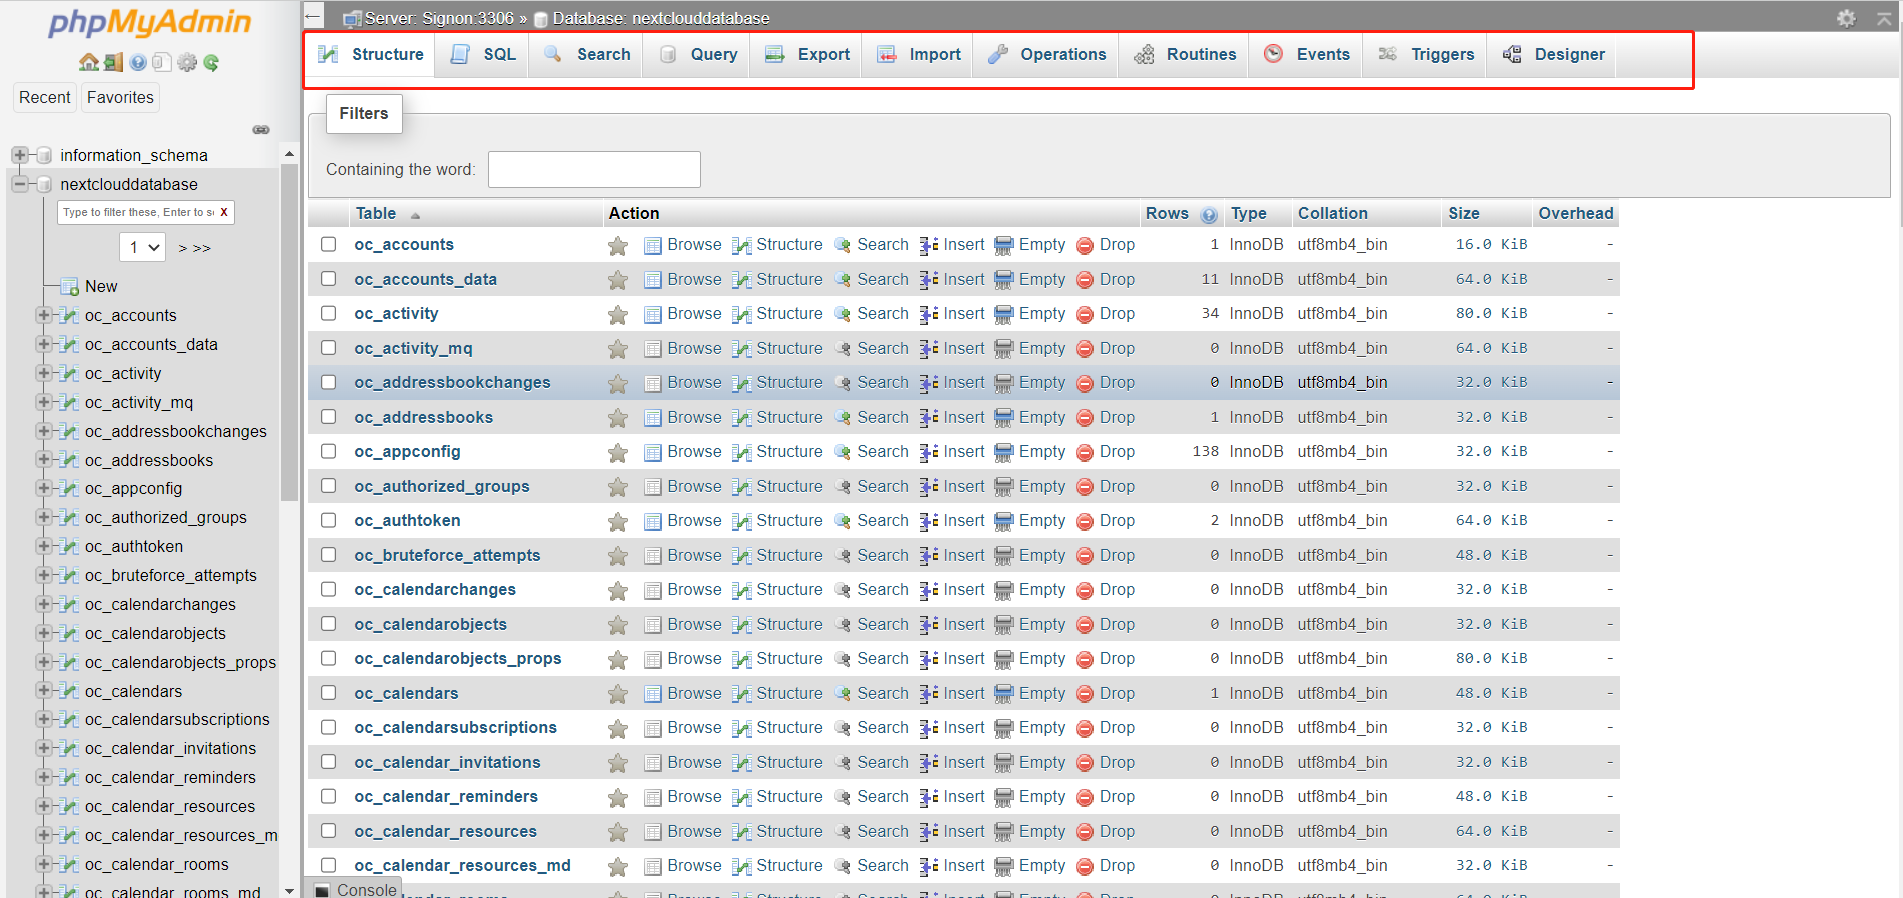Click Structure icon for oc_activity_mq row
1903x898 pixels.
(742, 349)
